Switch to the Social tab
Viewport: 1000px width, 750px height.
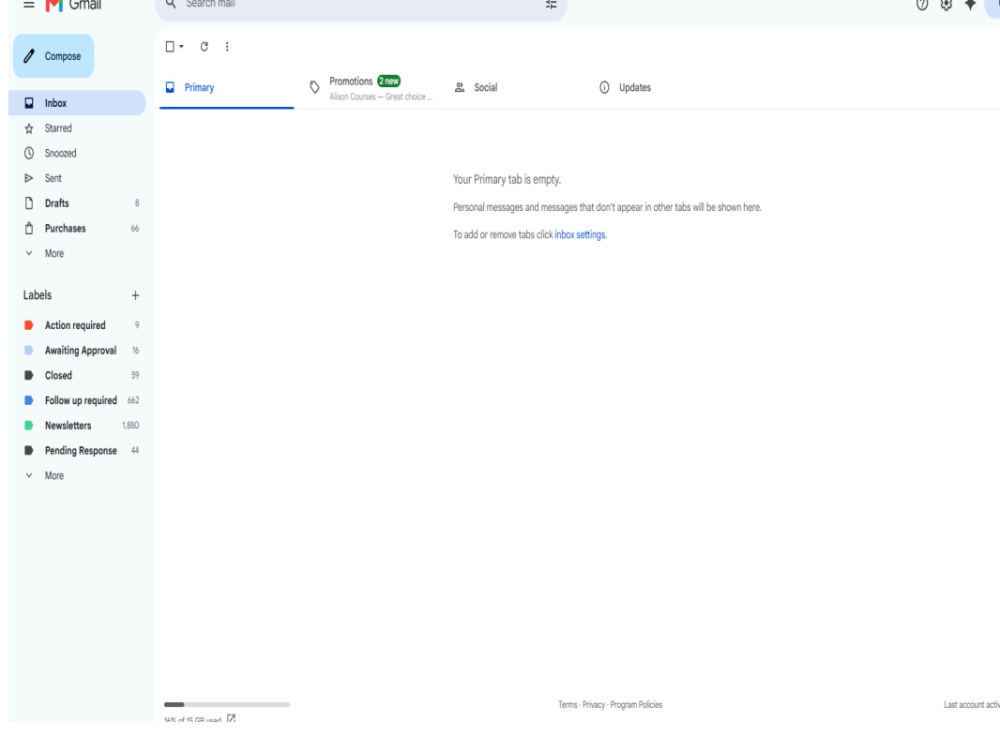point(515,88)
